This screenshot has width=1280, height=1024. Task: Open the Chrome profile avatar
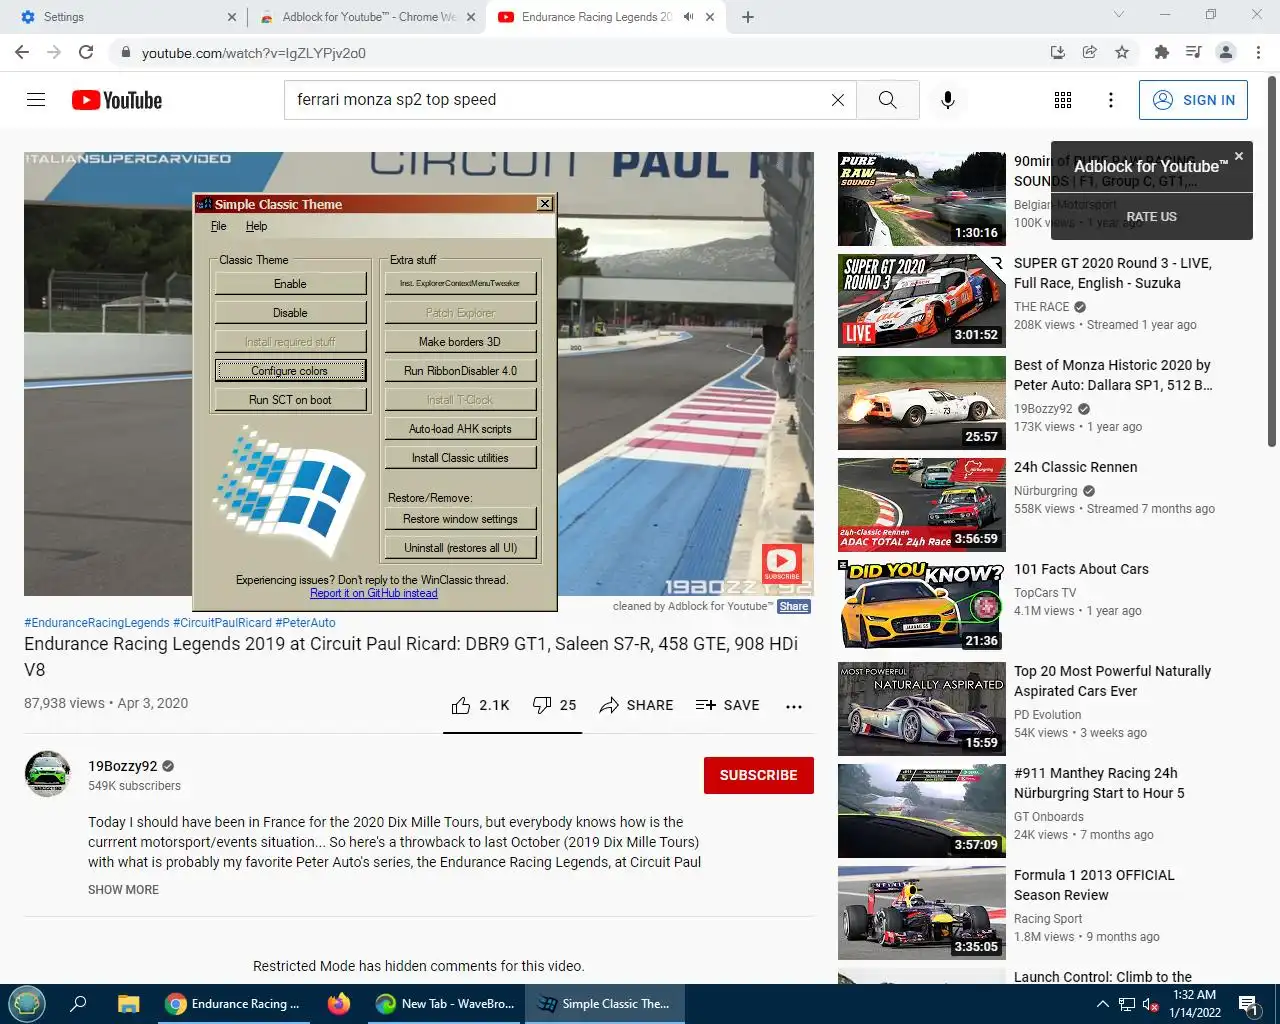[1226, 52]
